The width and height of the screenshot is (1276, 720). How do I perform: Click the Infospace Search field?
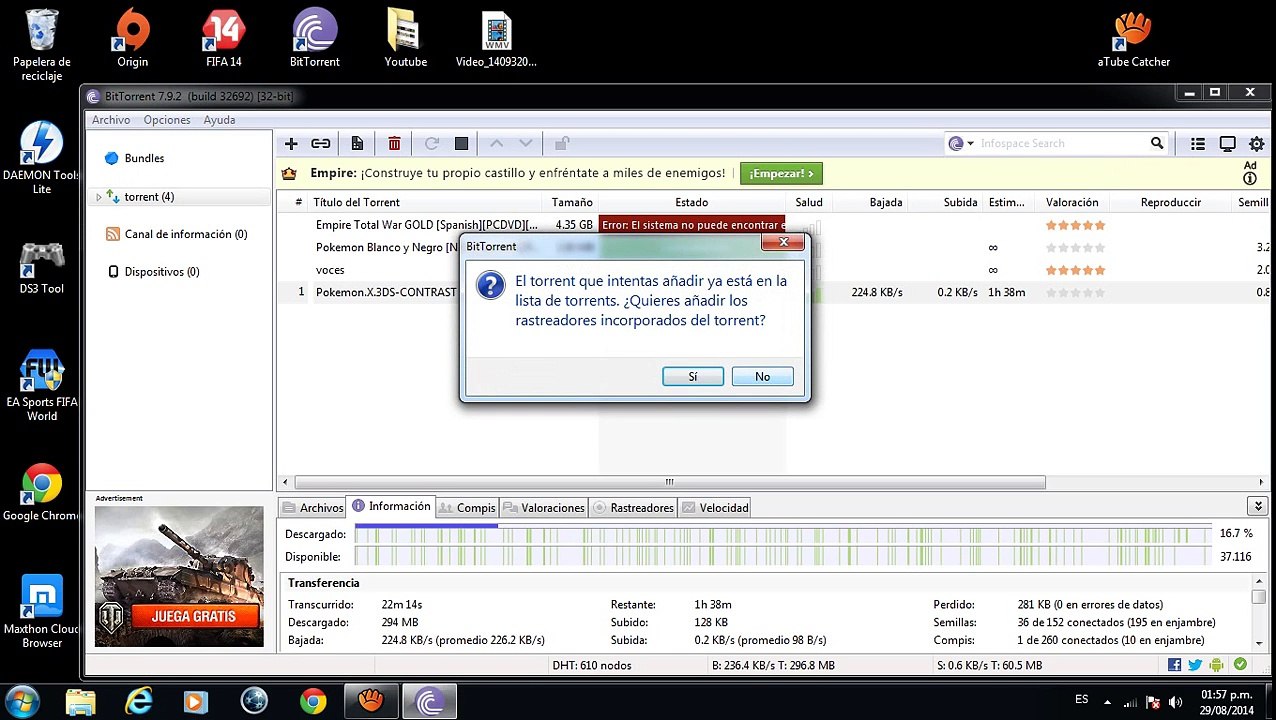click(x=1062, y=143)
